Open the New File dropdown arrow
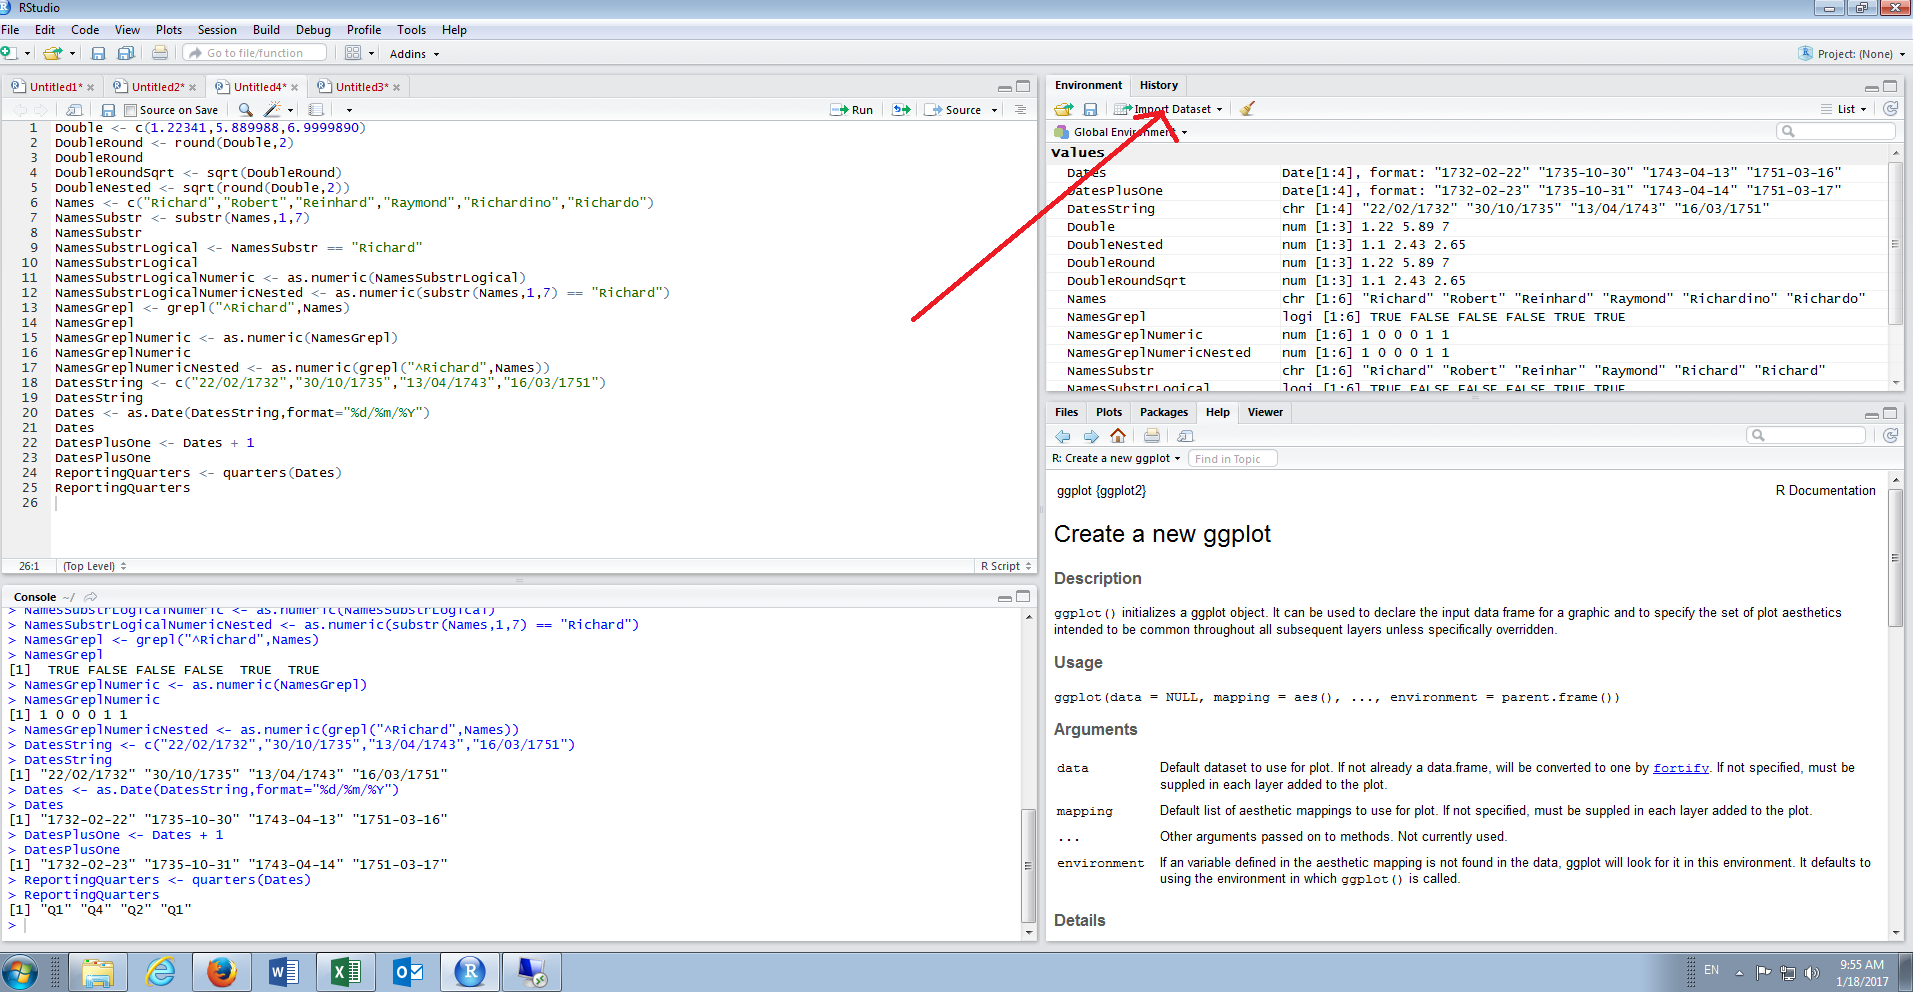1913x992 pixels. [27, 54]
